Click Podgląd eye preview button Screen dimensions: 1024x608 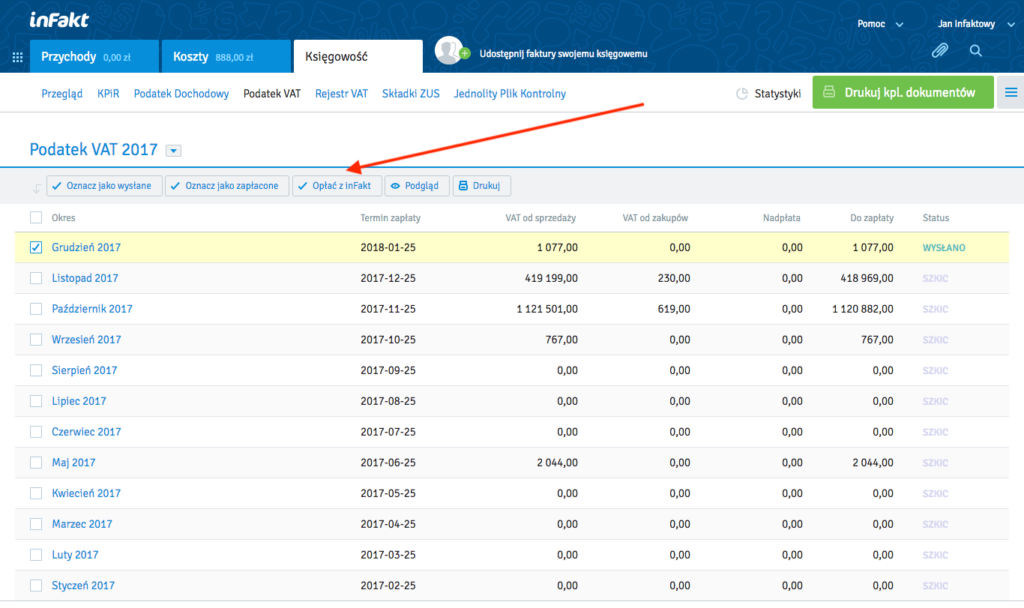coord(417,186)
